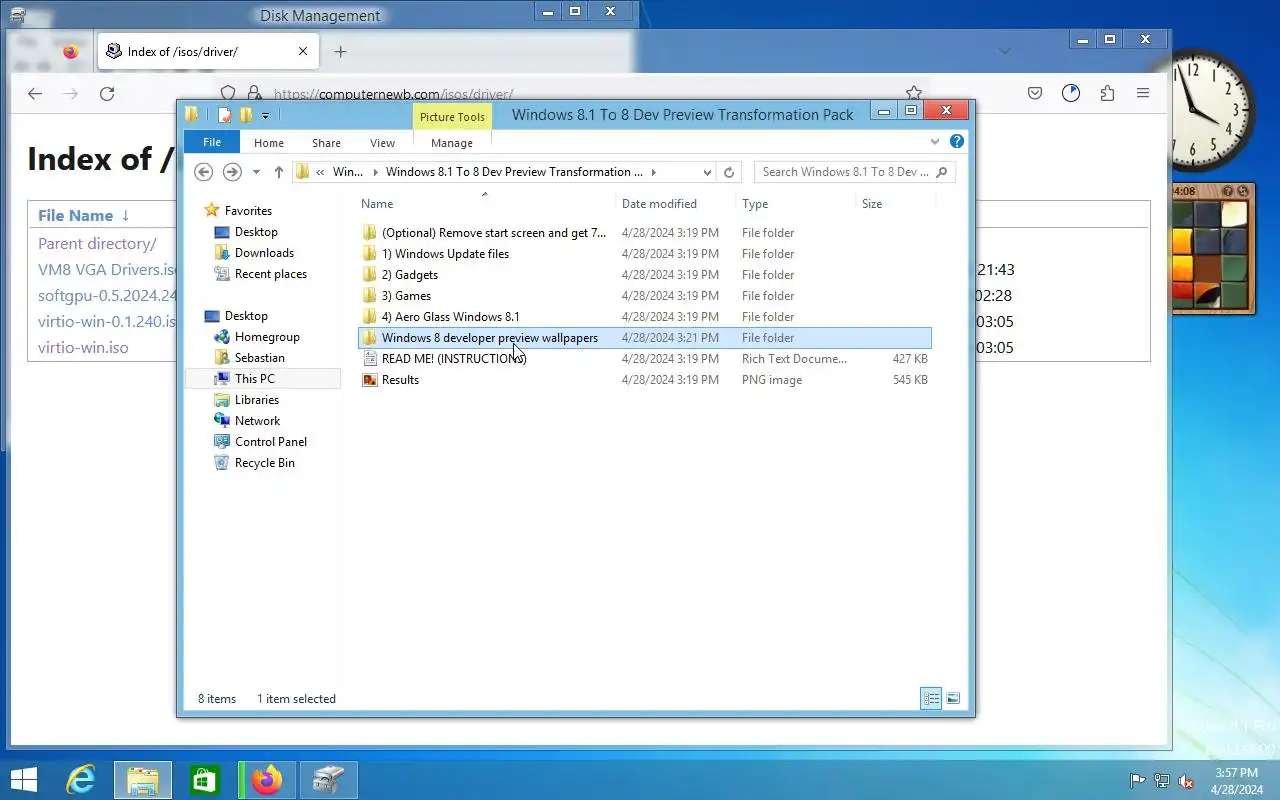1280x800 pixels.
Task: Open the recent locations dropdown in Explorer
Action: (256, 172)
